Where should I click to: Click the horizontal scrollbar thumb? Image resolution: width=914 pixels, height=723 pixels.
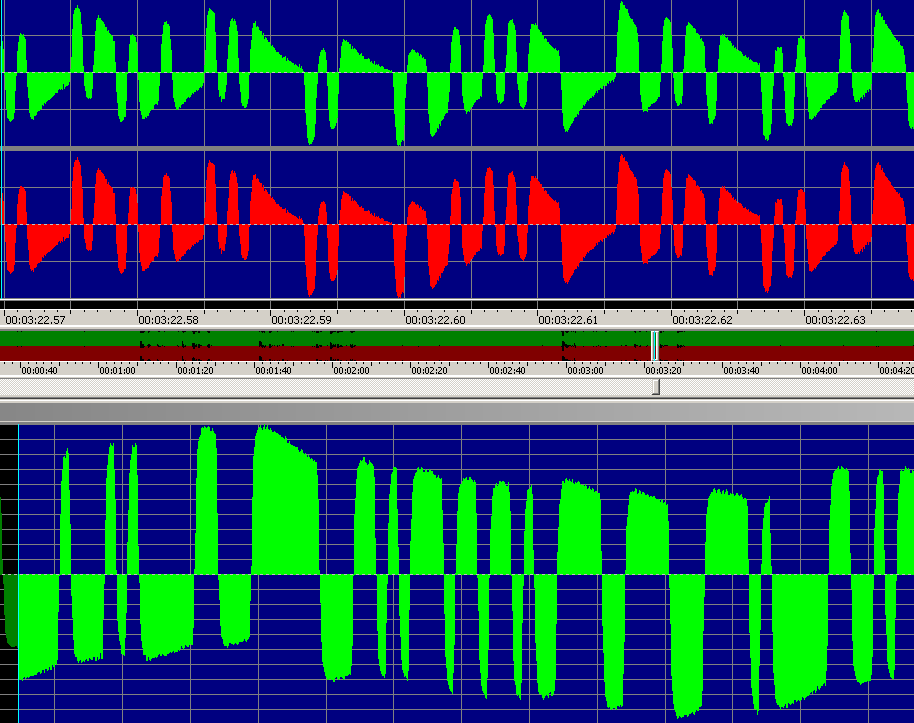[656, 386]
